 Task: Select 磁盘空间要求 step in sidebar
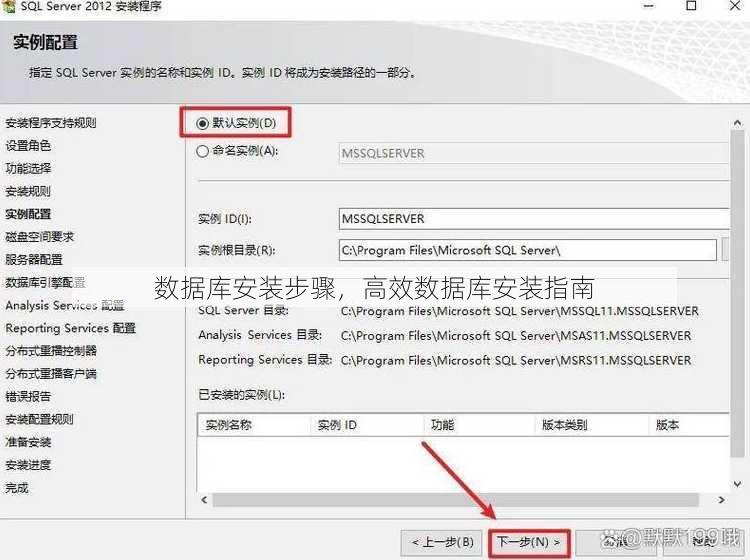[39, 237]
